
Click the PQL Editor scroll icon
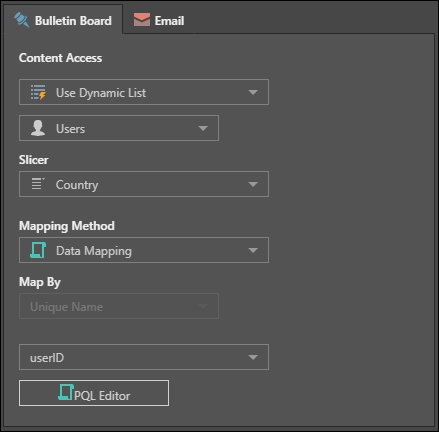click(66, 392)
